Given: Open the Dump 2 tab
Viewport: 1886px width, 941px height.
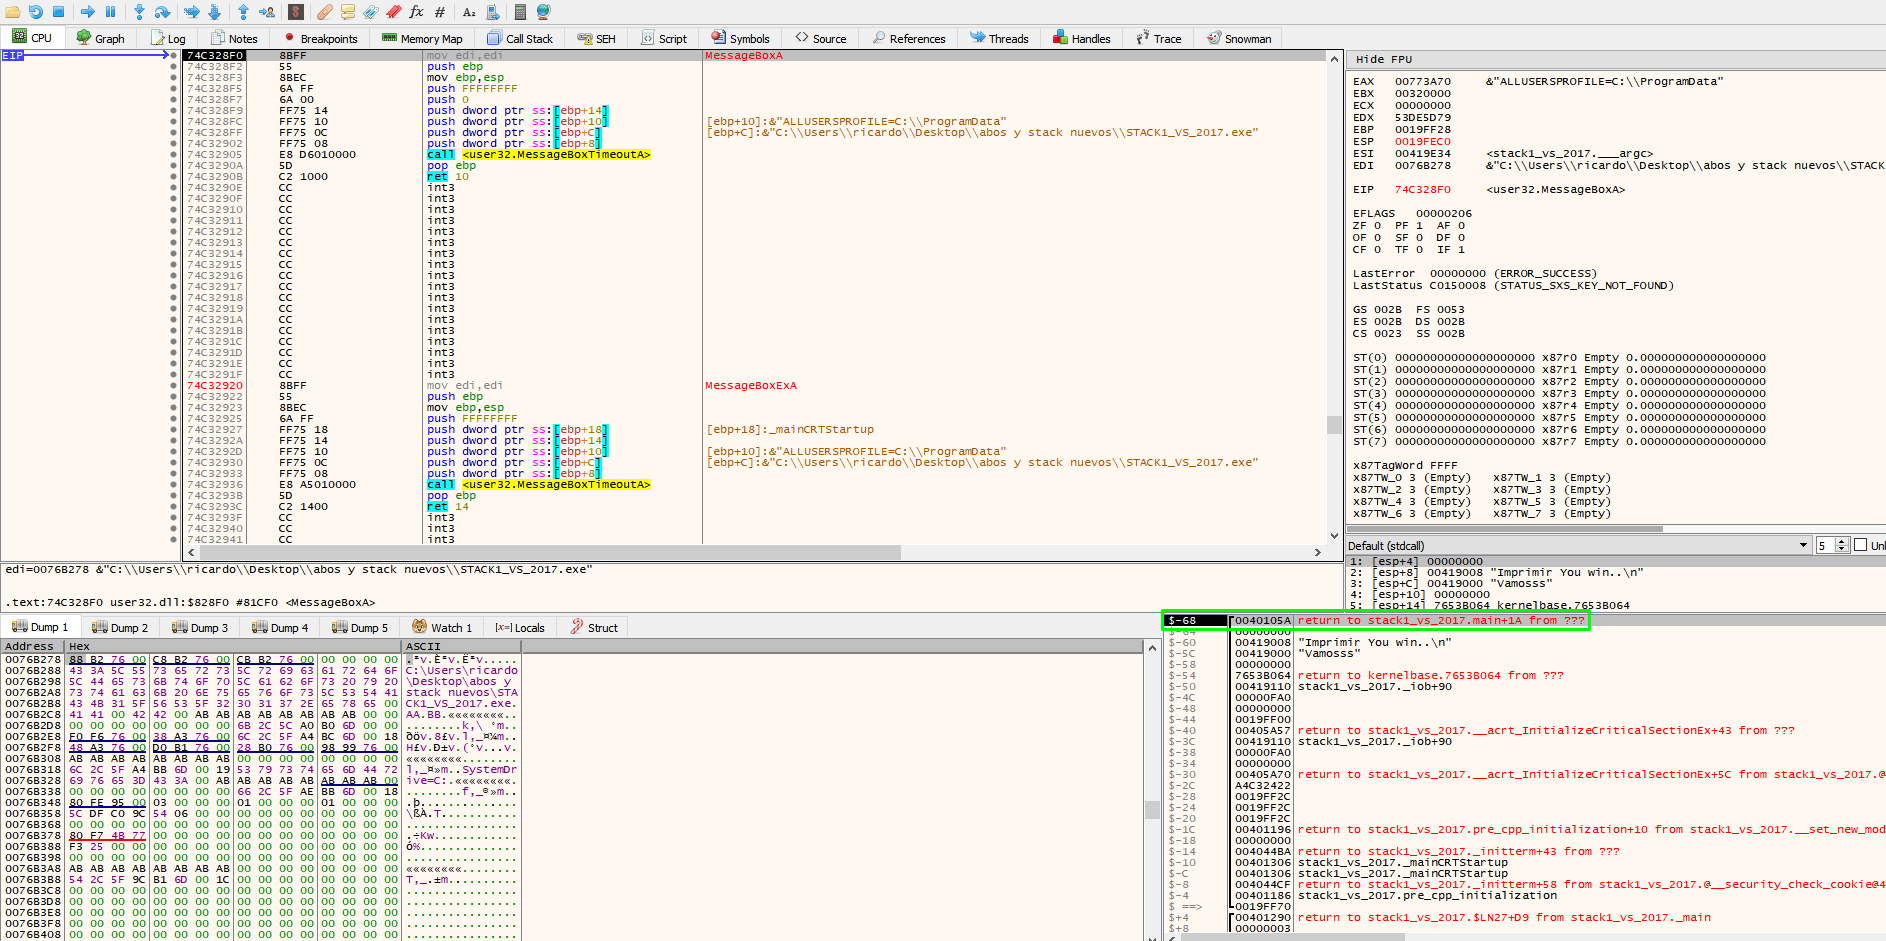Looking at the screenshot, I should click(x=120, y=627).
